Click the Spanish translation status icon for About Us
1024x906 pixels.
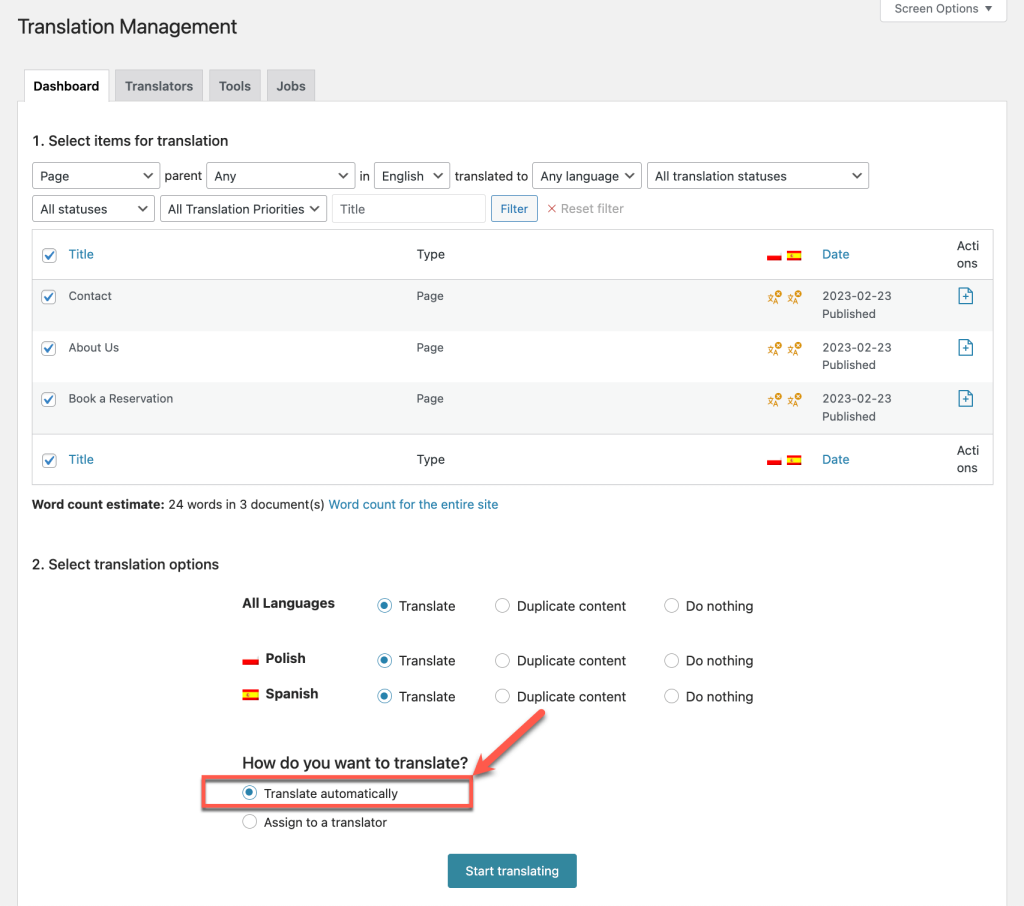point(793,348)
